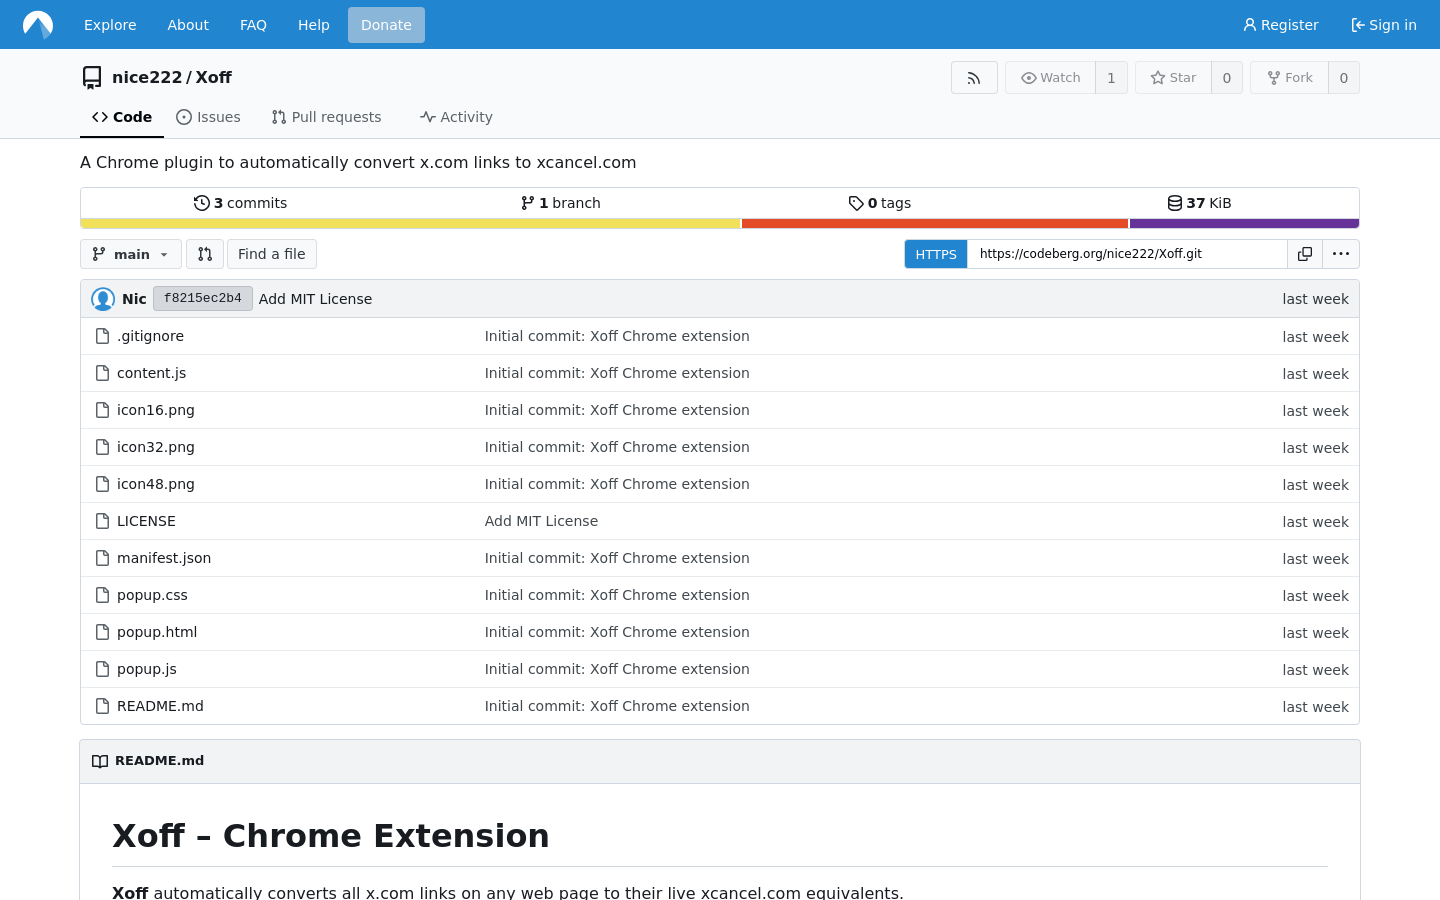Screen dimensions: 1440x900
Task: Open the content.js file
Action: pos(151,373)
